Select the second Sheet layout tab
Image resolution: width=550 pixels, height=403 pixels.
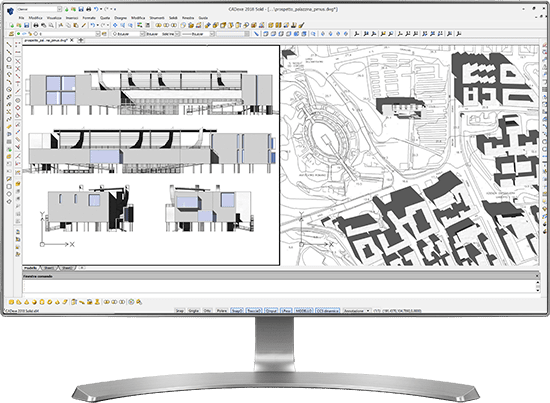(x=66, y=268)
